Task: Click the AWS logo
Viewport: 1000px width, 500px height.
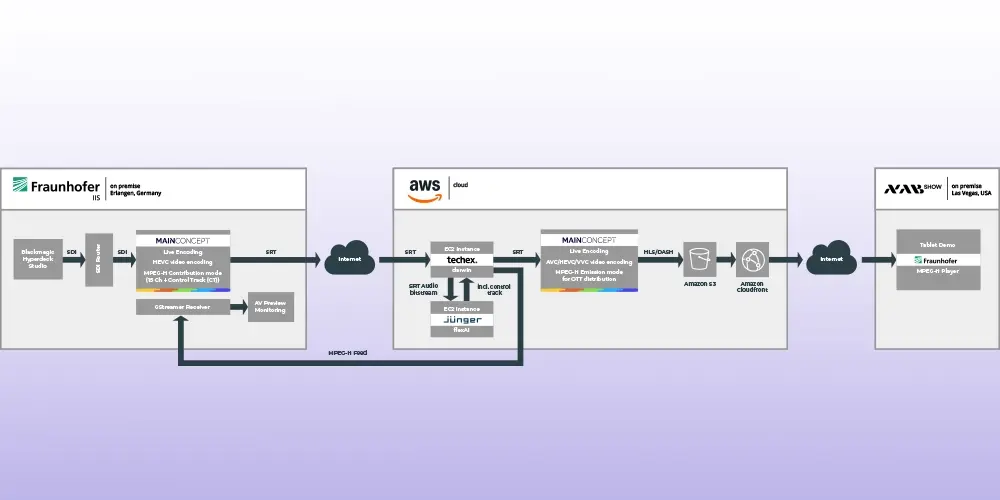Action: [x=425, y=190]
